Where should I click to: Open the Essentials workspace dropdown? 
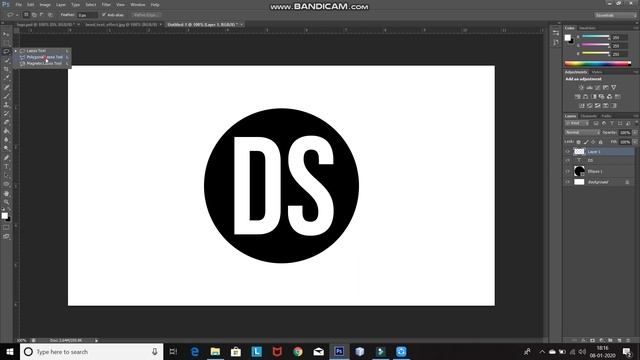(x=615, y=15)
